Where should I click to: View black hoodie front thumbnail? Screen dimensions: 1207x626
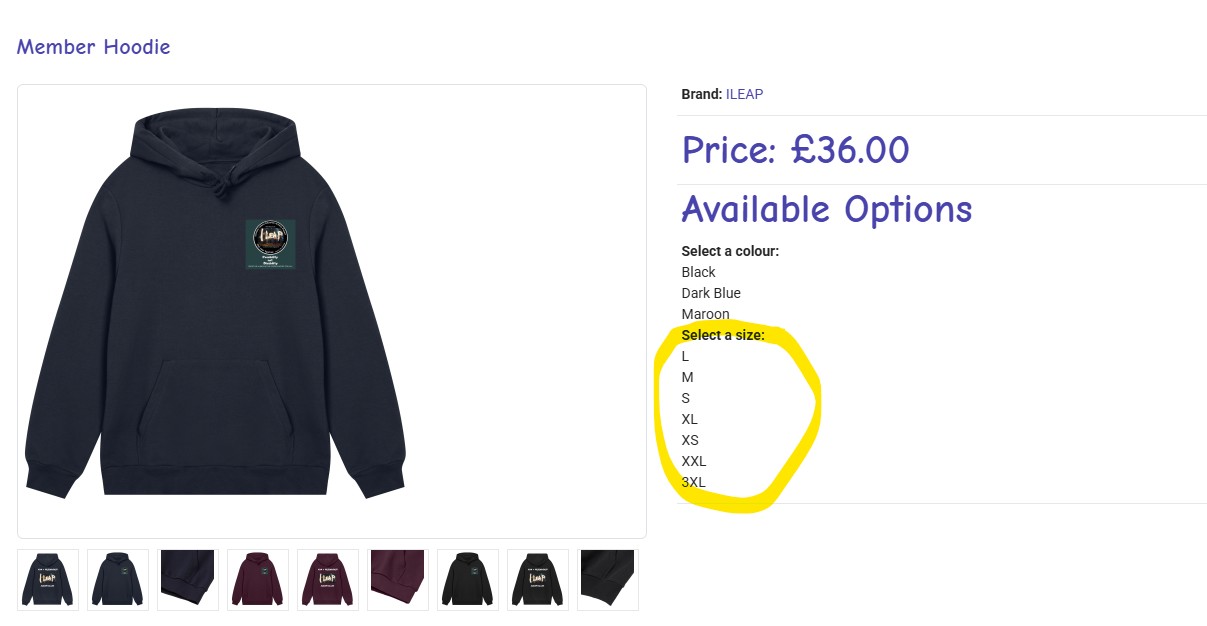pyautogui.click(x=468, y=579)
